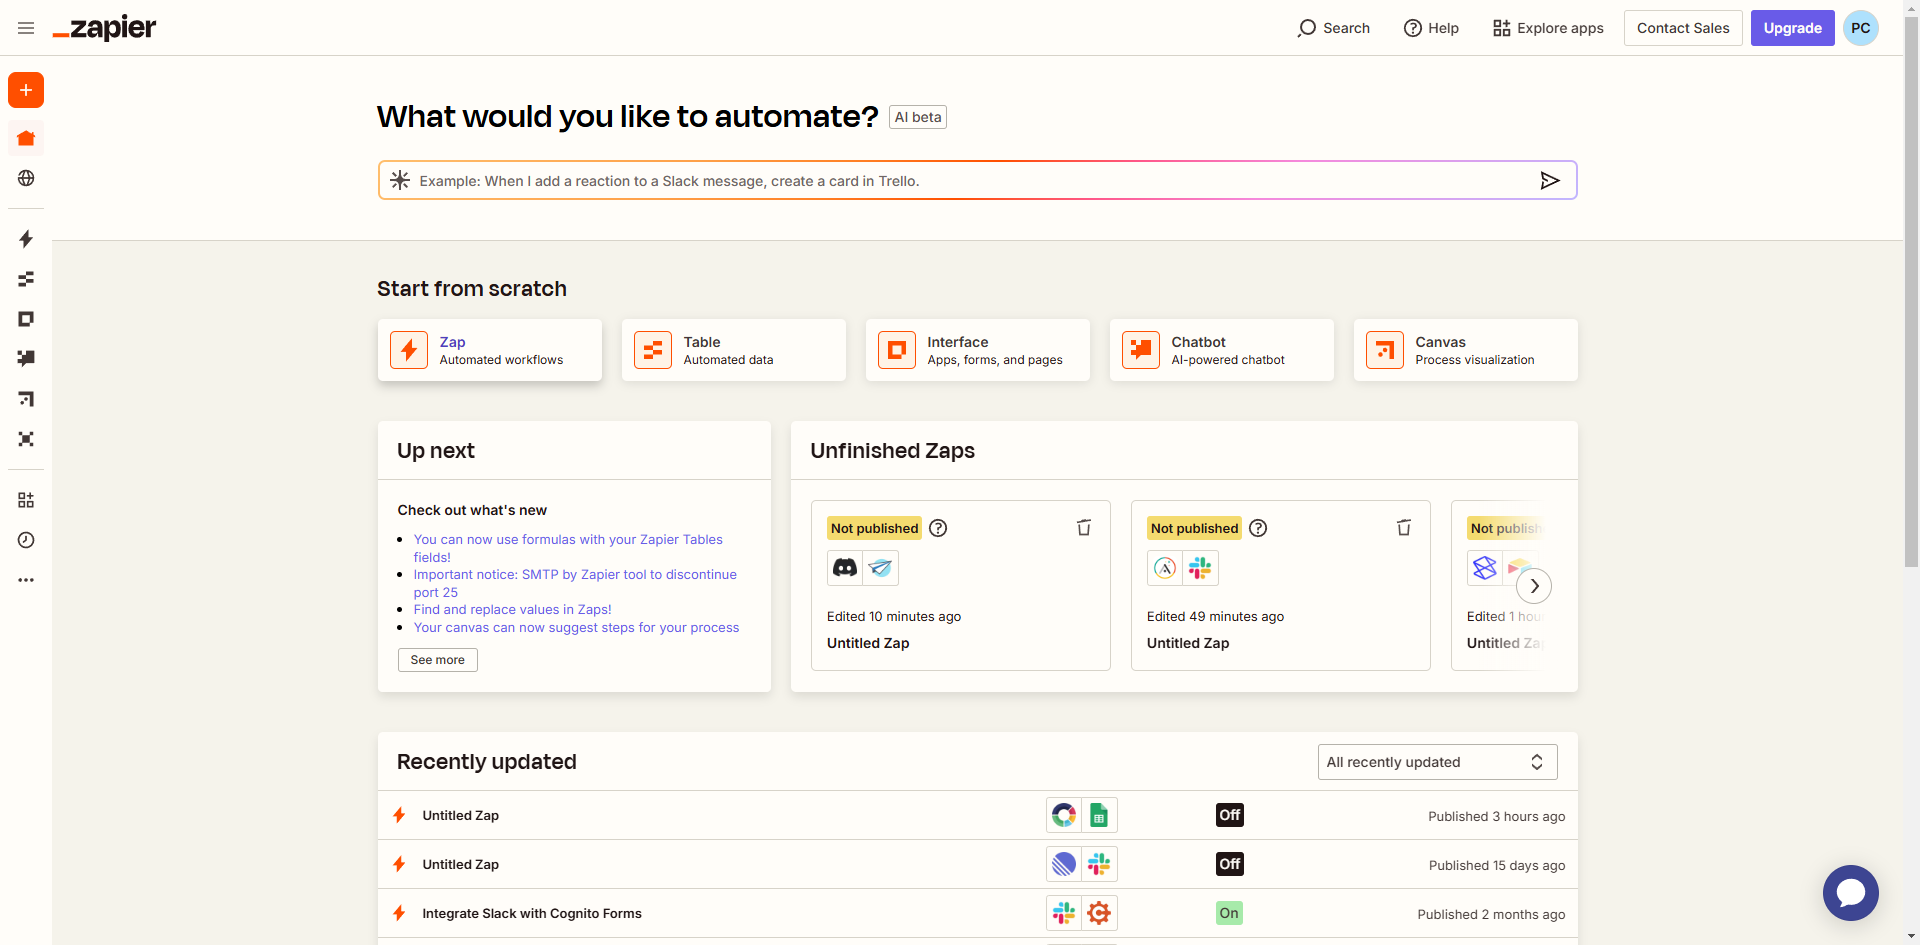Toggle the Off switch on first Untitled Zap
1920x945 pixels.
tap(1229, 815)
